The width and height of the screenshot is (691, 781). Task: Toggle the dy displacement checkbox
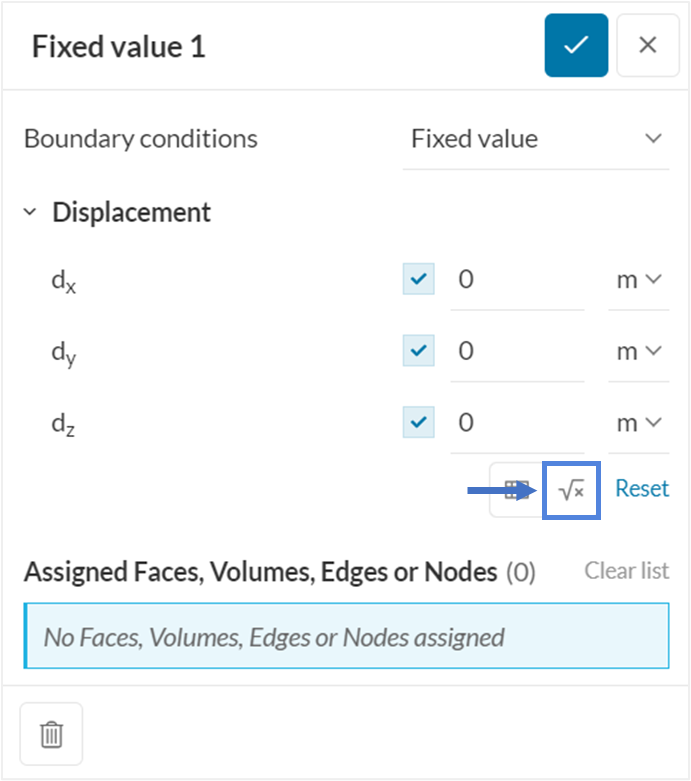click(419, 351)
